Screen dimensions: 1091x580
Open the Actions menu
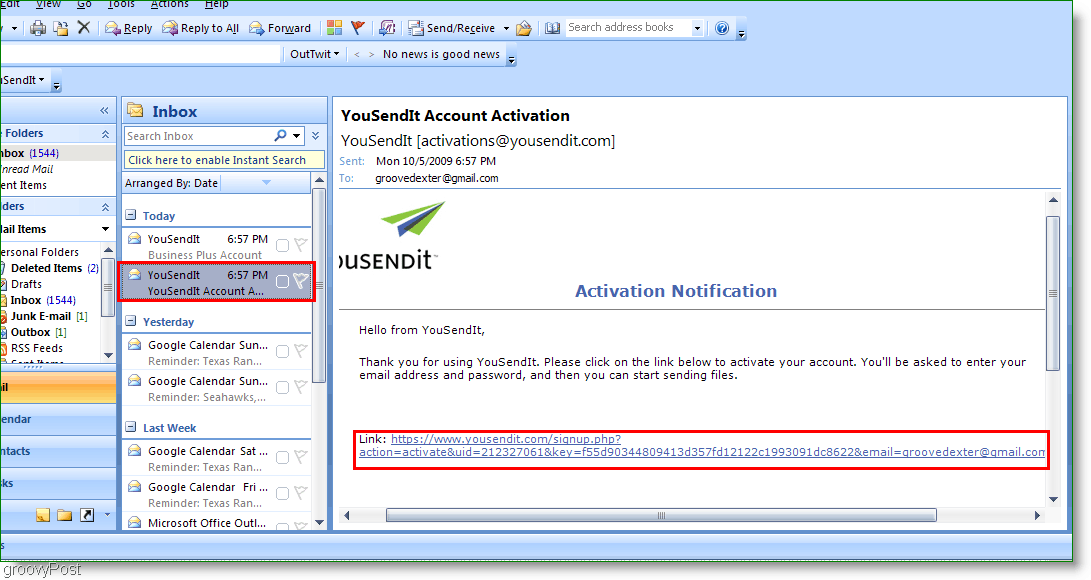(170, 4)
